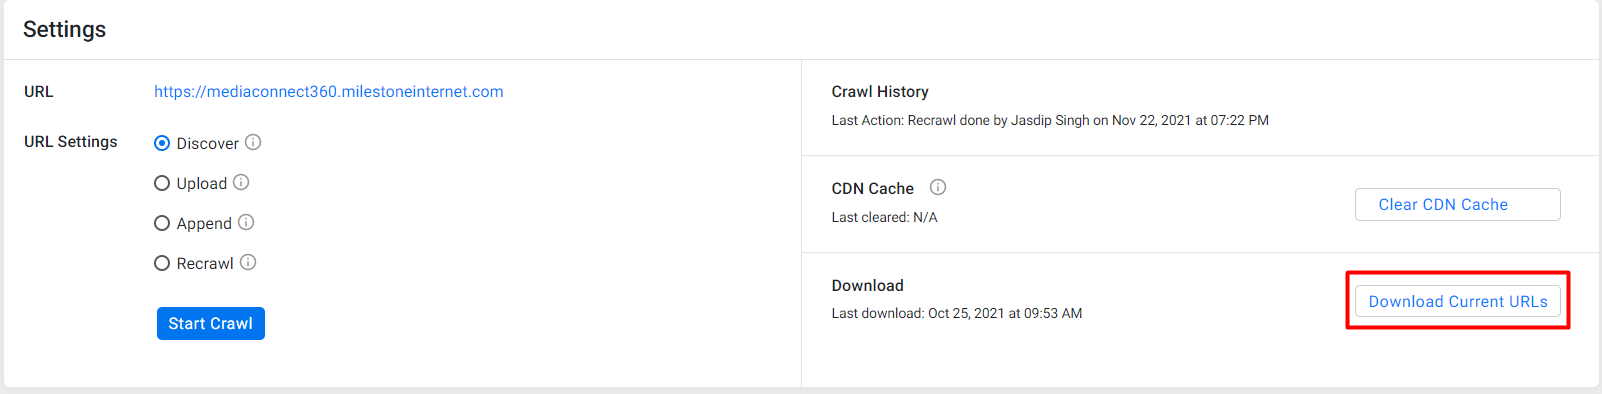Show the CDN Cache info icon tooltip
1602x394 pixels.
[938, 187]
